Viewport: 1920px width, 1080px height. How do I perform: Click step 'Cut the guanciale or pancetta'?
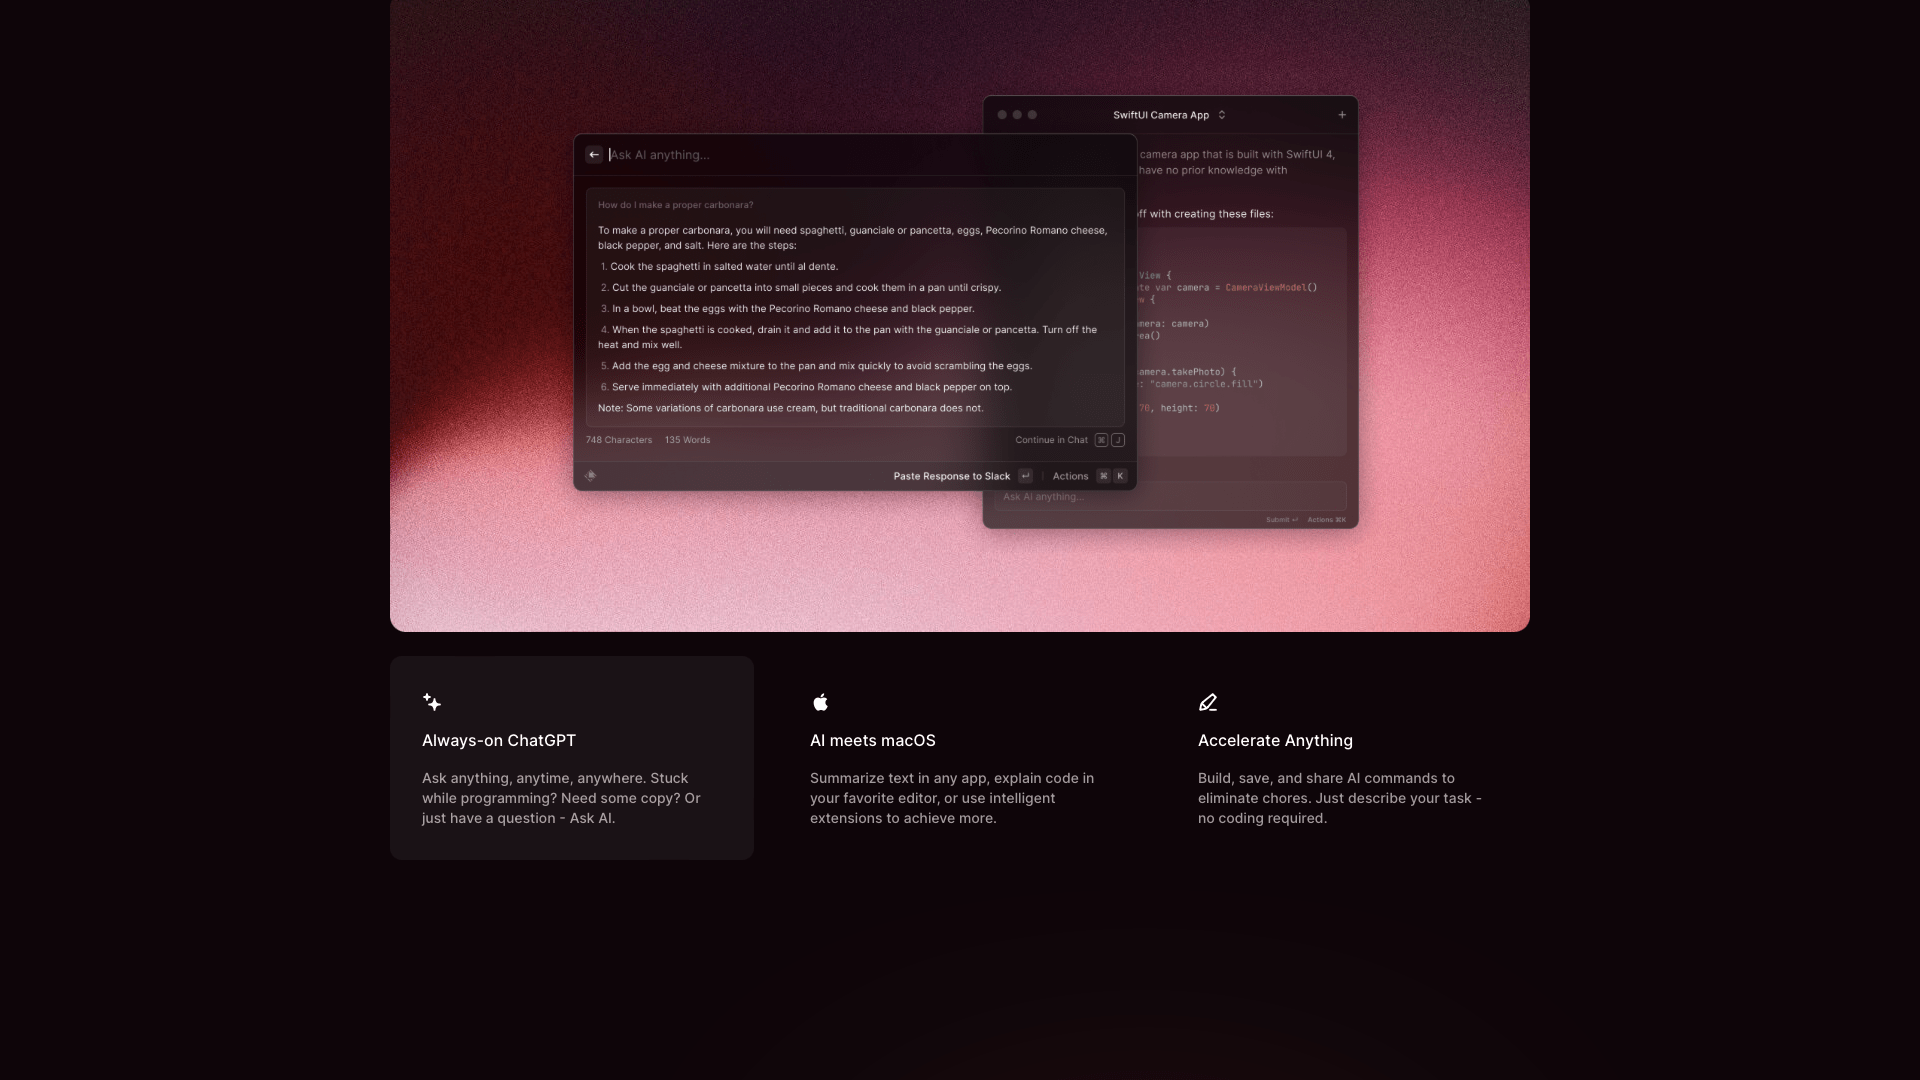point(806,288)
